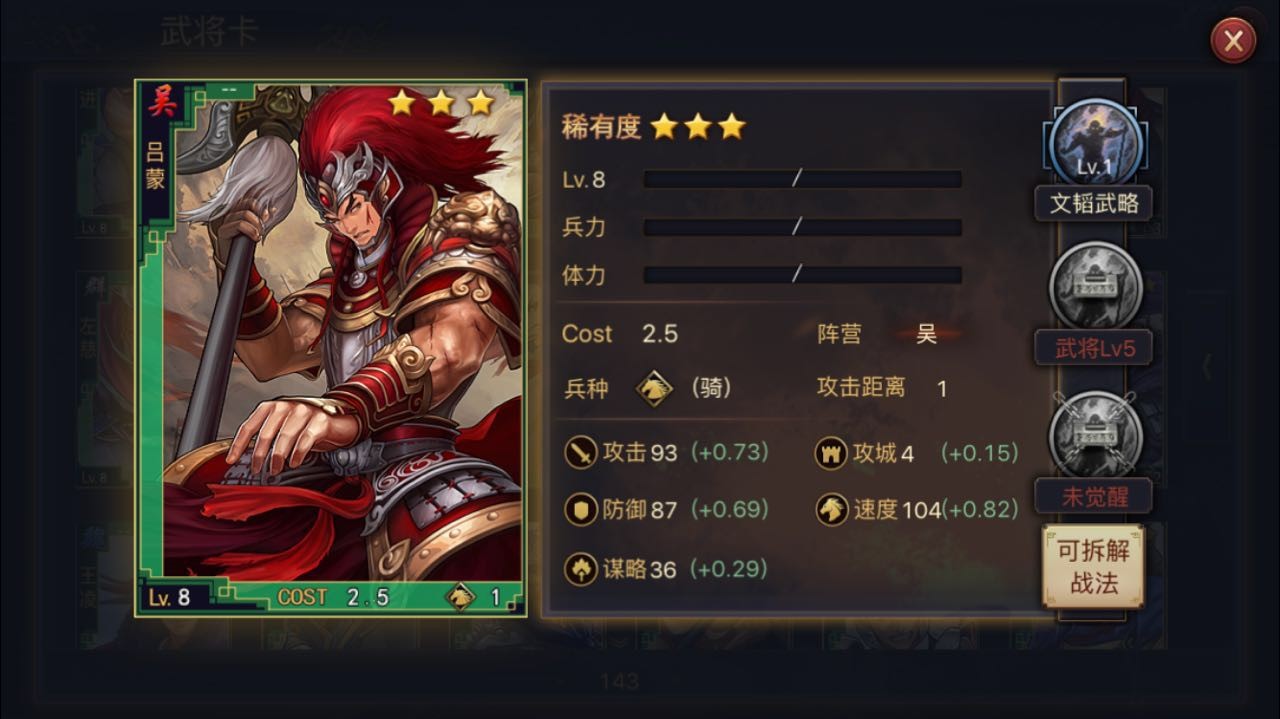Viewport: 1280px width, 719px height.
Task: Click the 武将卡 header tab
Action: click(209, 32)
